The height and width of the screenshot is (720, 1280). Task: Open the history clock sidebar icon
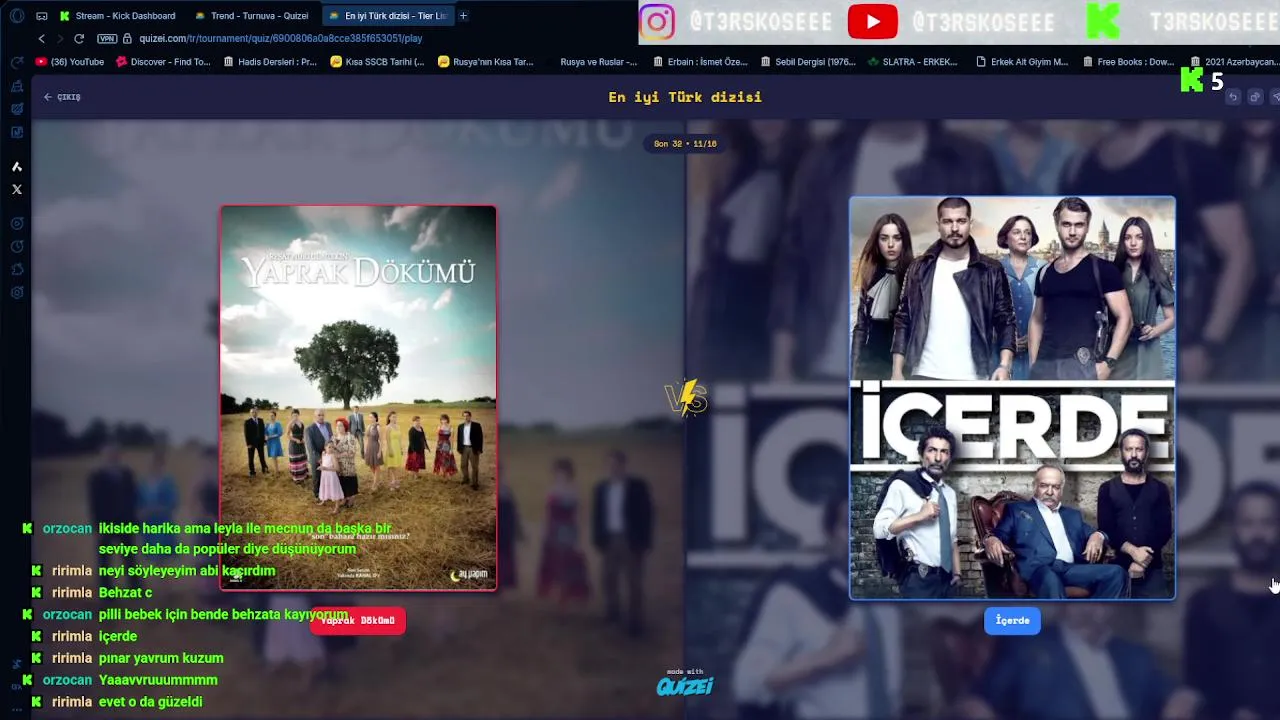[17, 246]
